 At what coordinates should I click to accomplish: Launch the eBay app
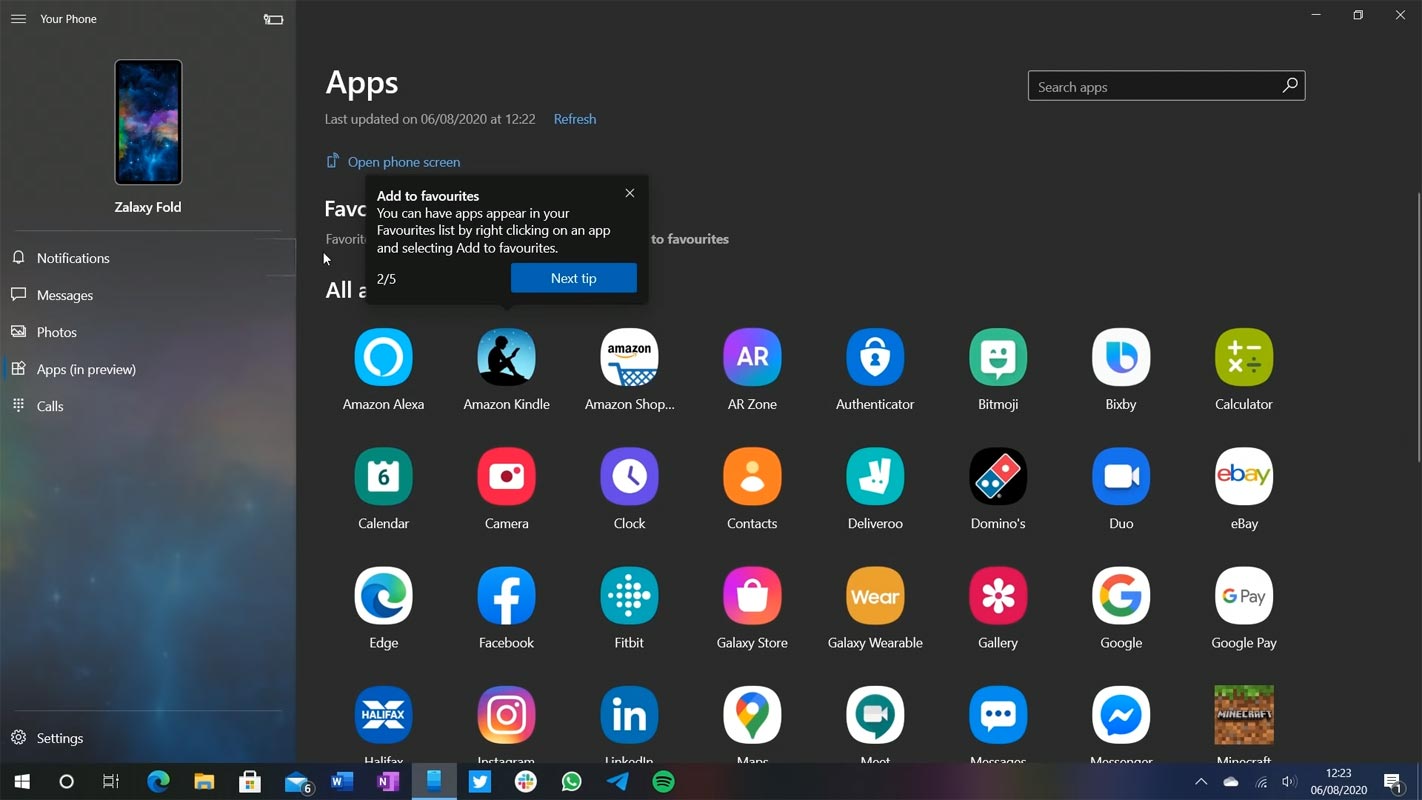pos(1244,477)
